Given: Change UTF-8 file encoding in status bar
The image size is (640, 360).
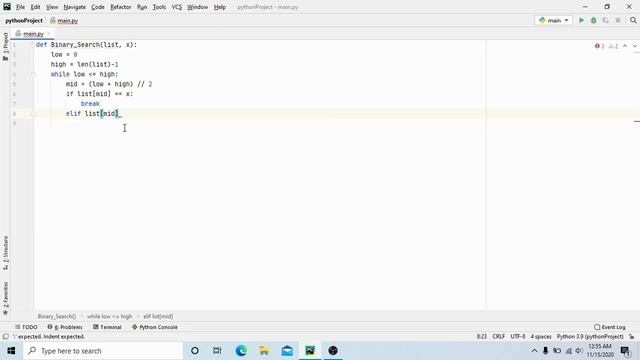Looking at the screenshot, I should [x=518, y=337].
